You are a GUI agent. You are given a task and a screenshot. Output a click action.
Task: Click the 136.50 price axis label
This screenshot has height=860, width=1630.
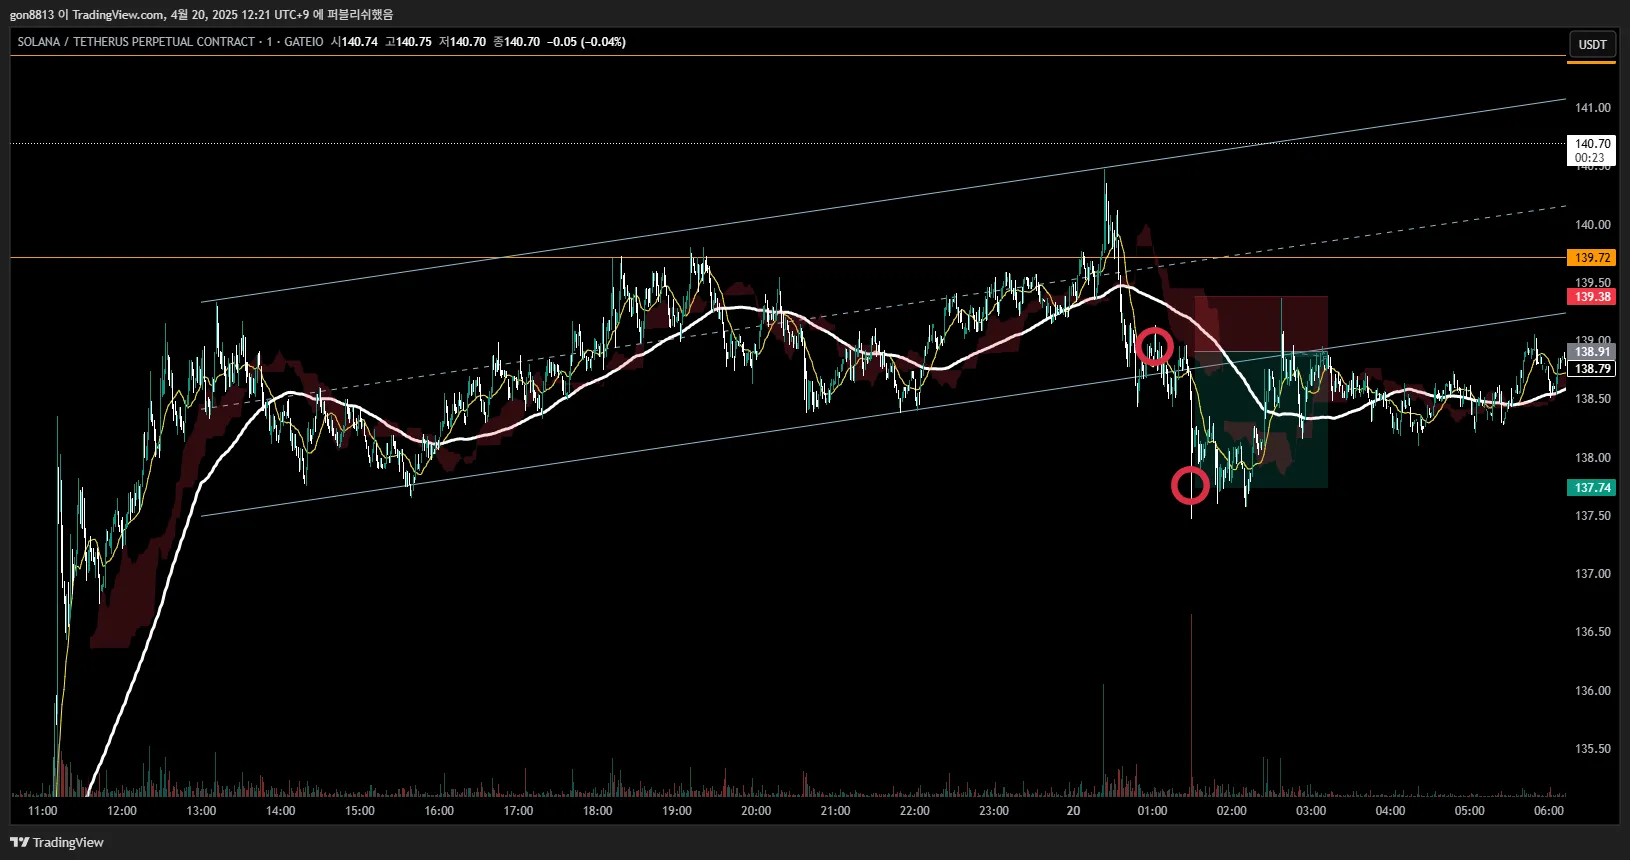pyautogui.click(x=1593, y=632)
